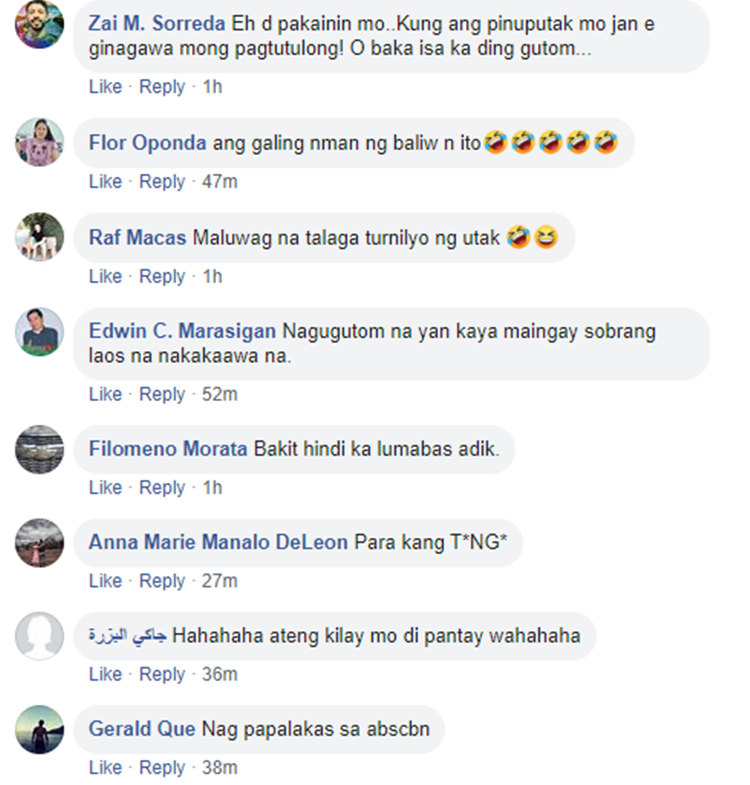Reply to Flor Oponda's comment
The height and width of the screenshot is (785, 750).
point(162,181)
